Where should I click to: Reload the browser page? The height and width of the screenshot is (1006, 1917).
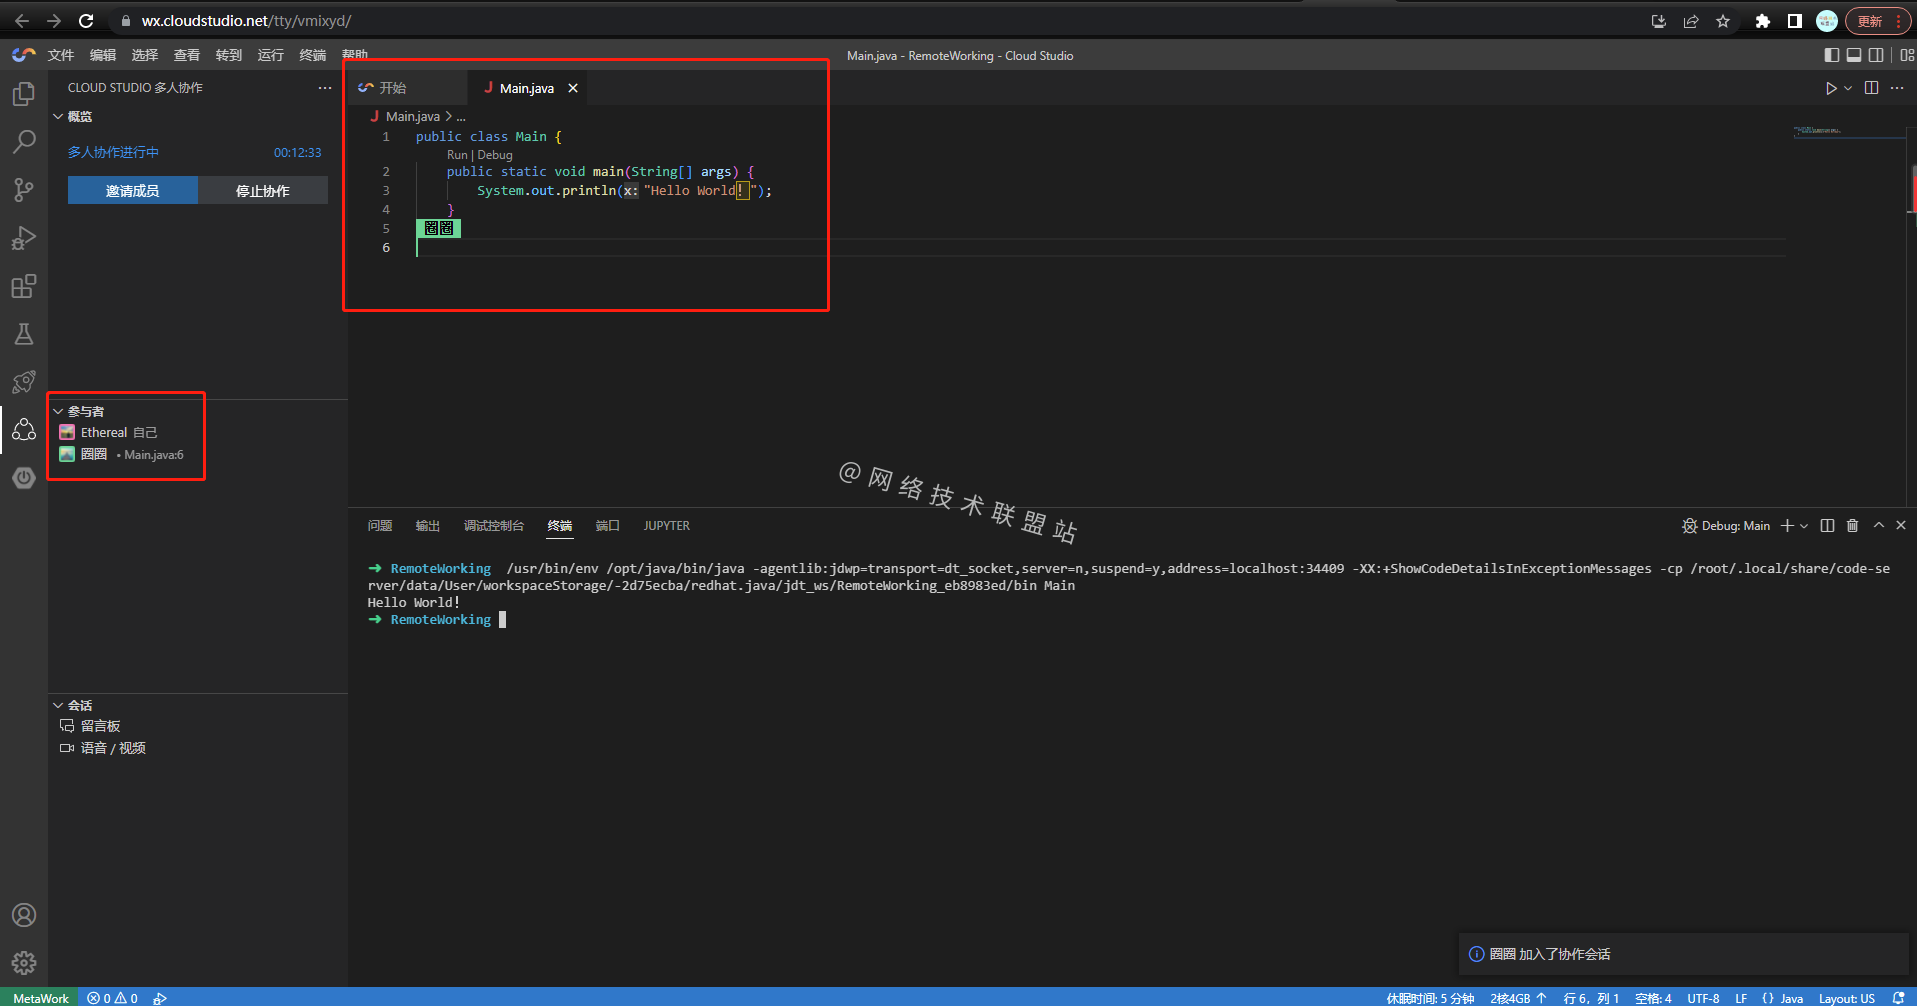coord(86,21)
